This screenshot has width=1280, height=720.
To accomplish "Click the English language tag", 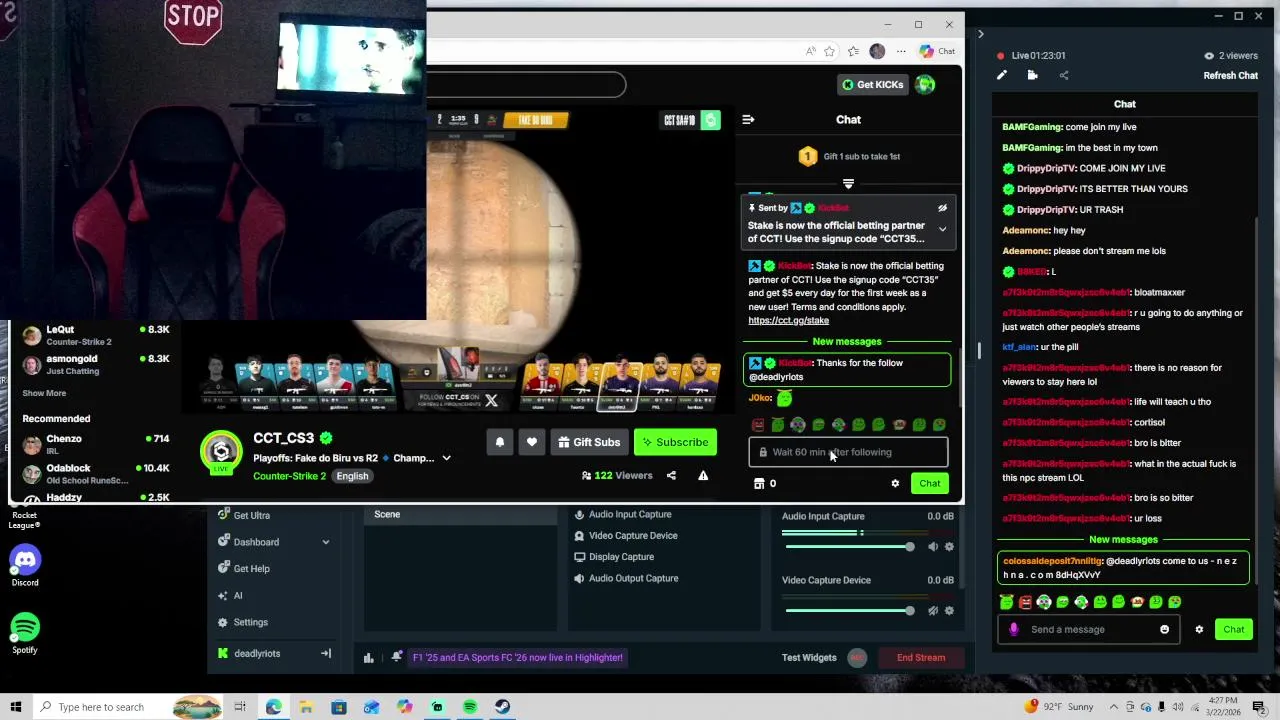I will pos(352,476).
